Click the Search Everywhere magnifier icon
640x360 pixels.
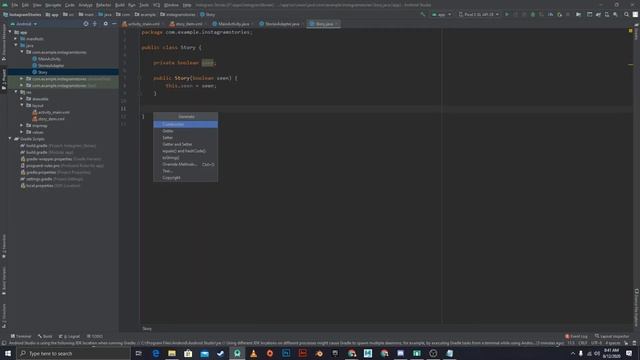tap(627, 14)
